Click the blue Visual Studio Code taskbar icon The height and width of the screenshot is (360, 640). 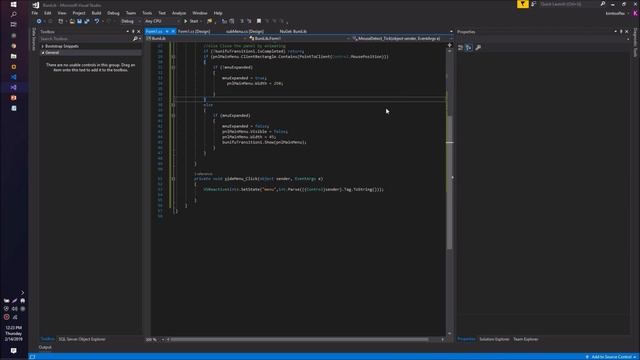click(13, 77)
